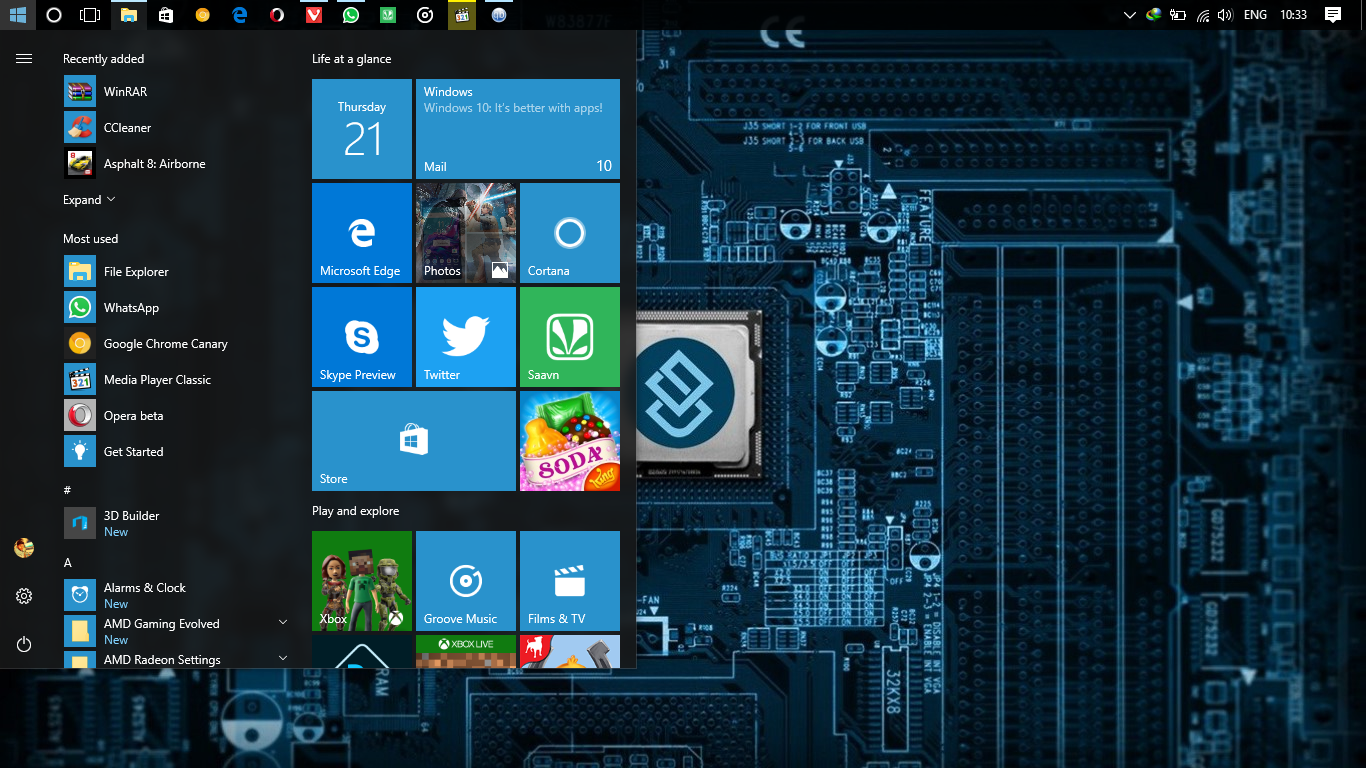The width and height of the screenshot is (1366, 768).
Task: Open the 10:33 clock in system tray
Action: click(x=1293, y=15)
